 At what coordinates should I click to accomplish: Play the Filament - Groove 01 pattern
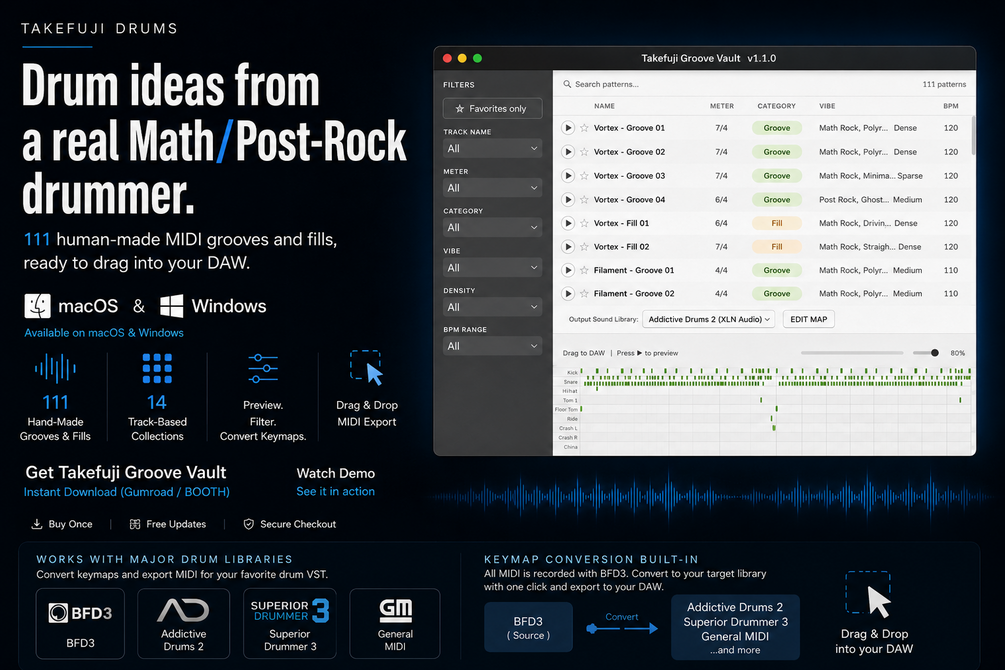[567, 271]
